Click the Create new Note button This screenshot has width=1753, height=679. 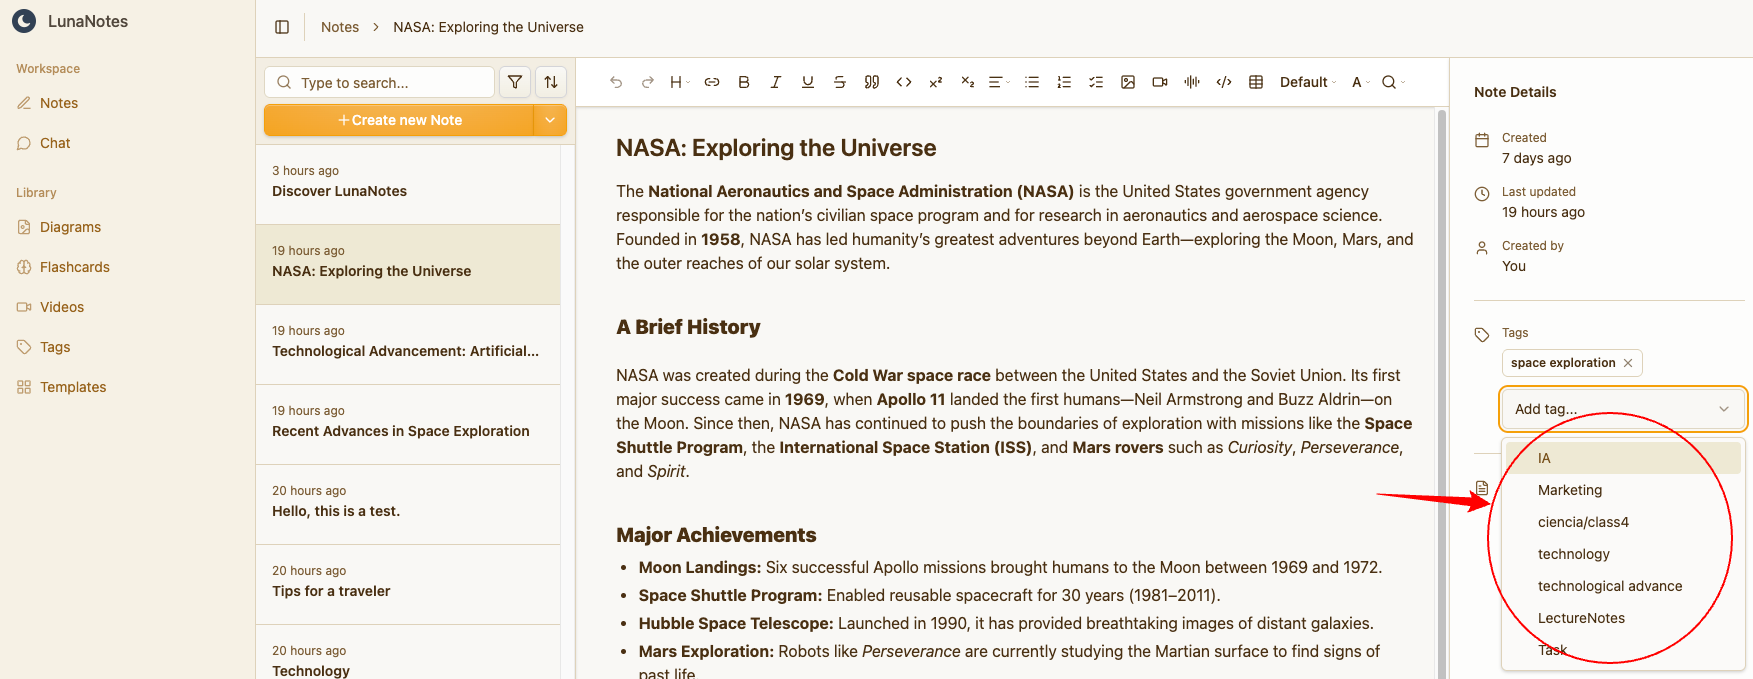point(400,120)
